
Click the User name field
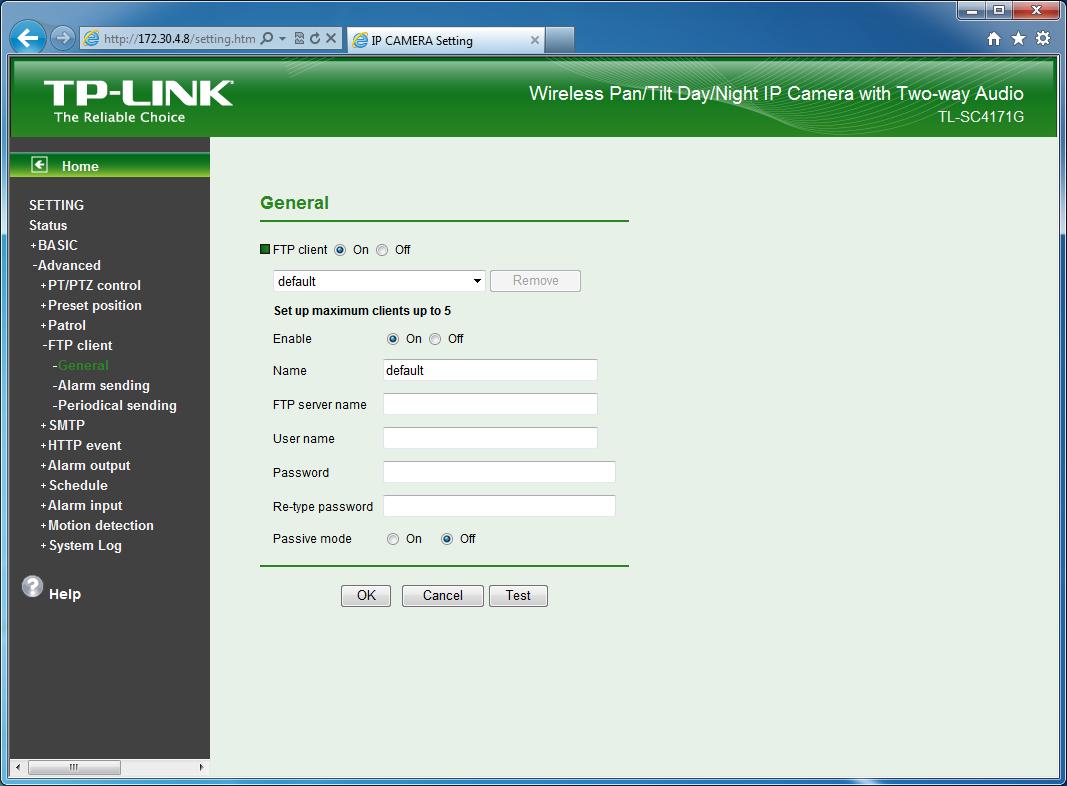490,438
